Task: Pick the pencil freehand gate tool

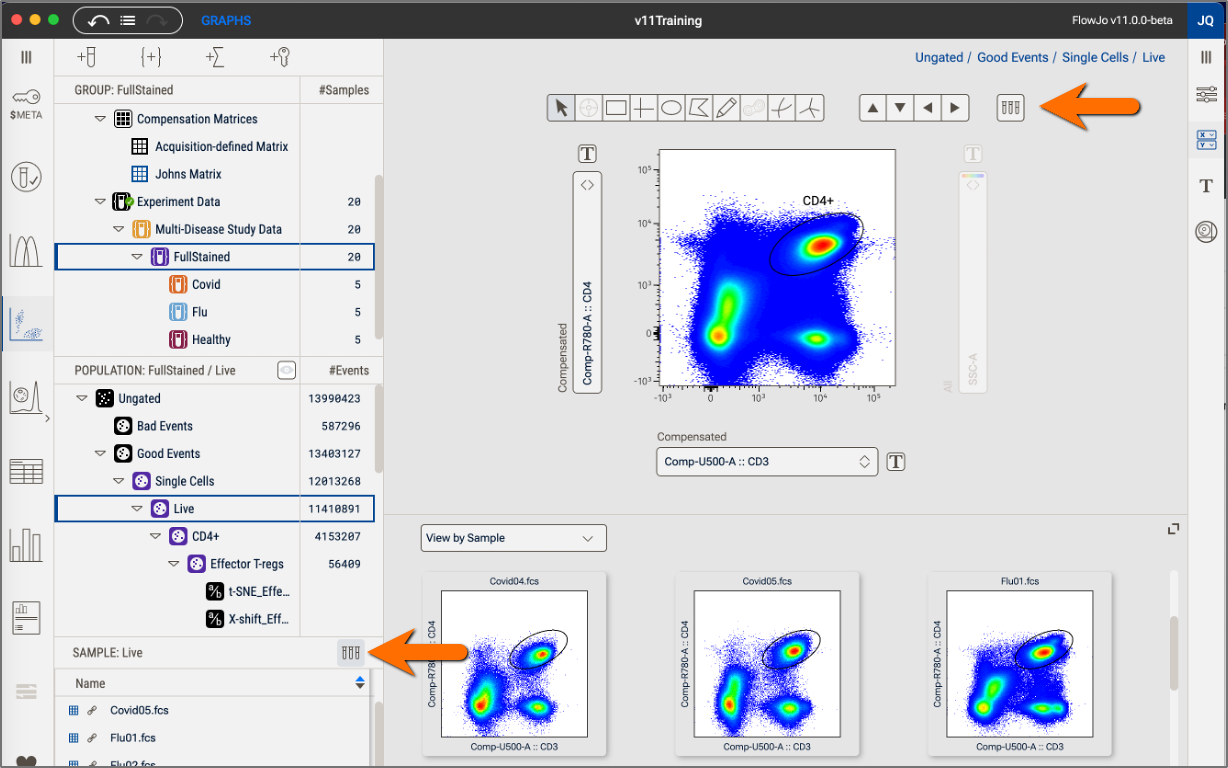Action: 727,108
